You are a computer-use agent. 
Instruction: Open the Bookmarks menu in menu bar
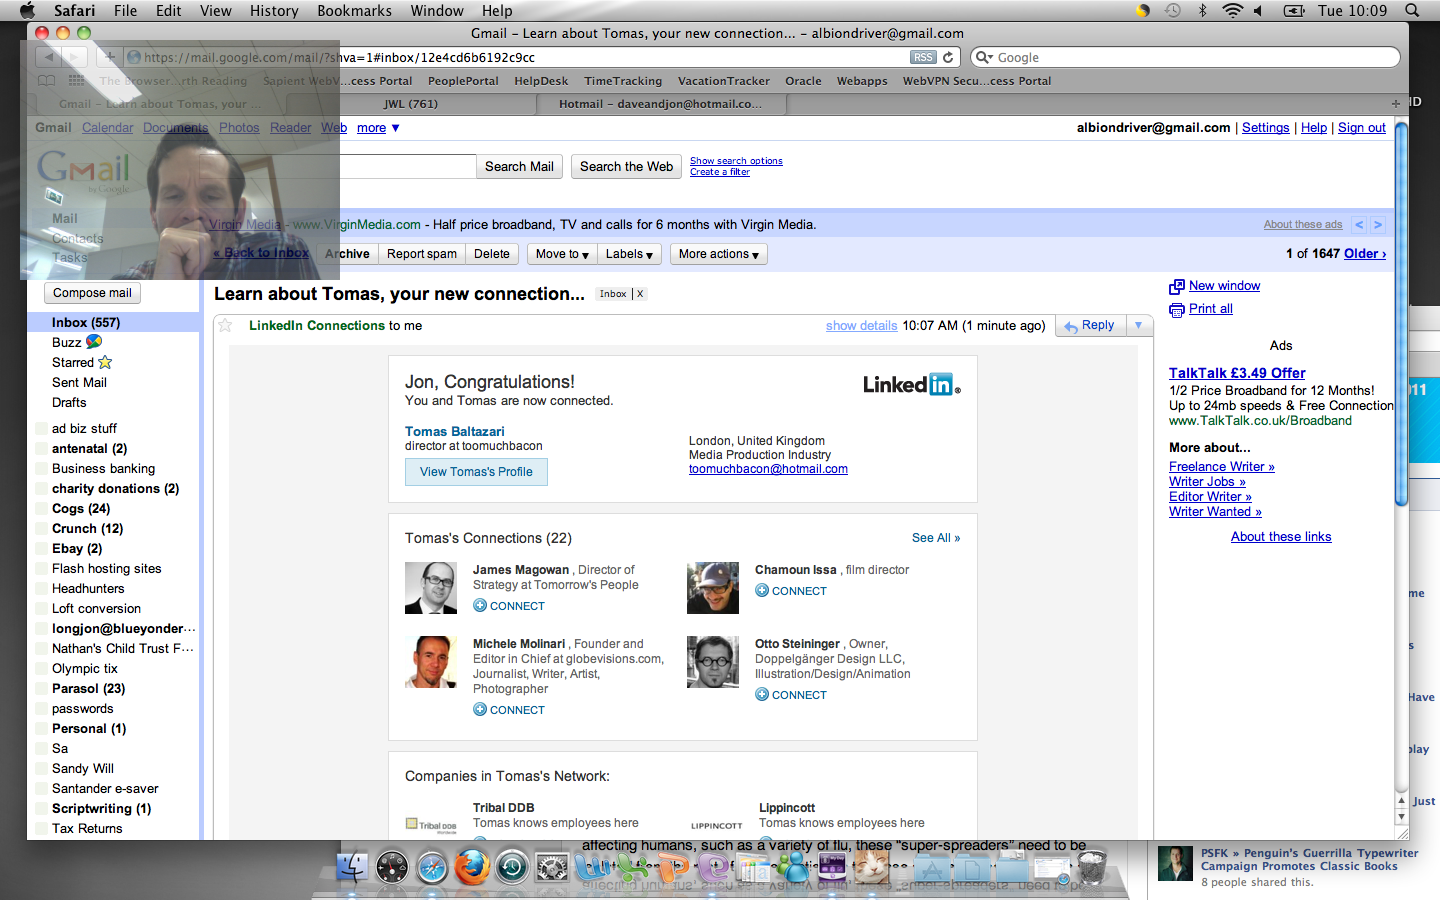[x=354, y=10]
